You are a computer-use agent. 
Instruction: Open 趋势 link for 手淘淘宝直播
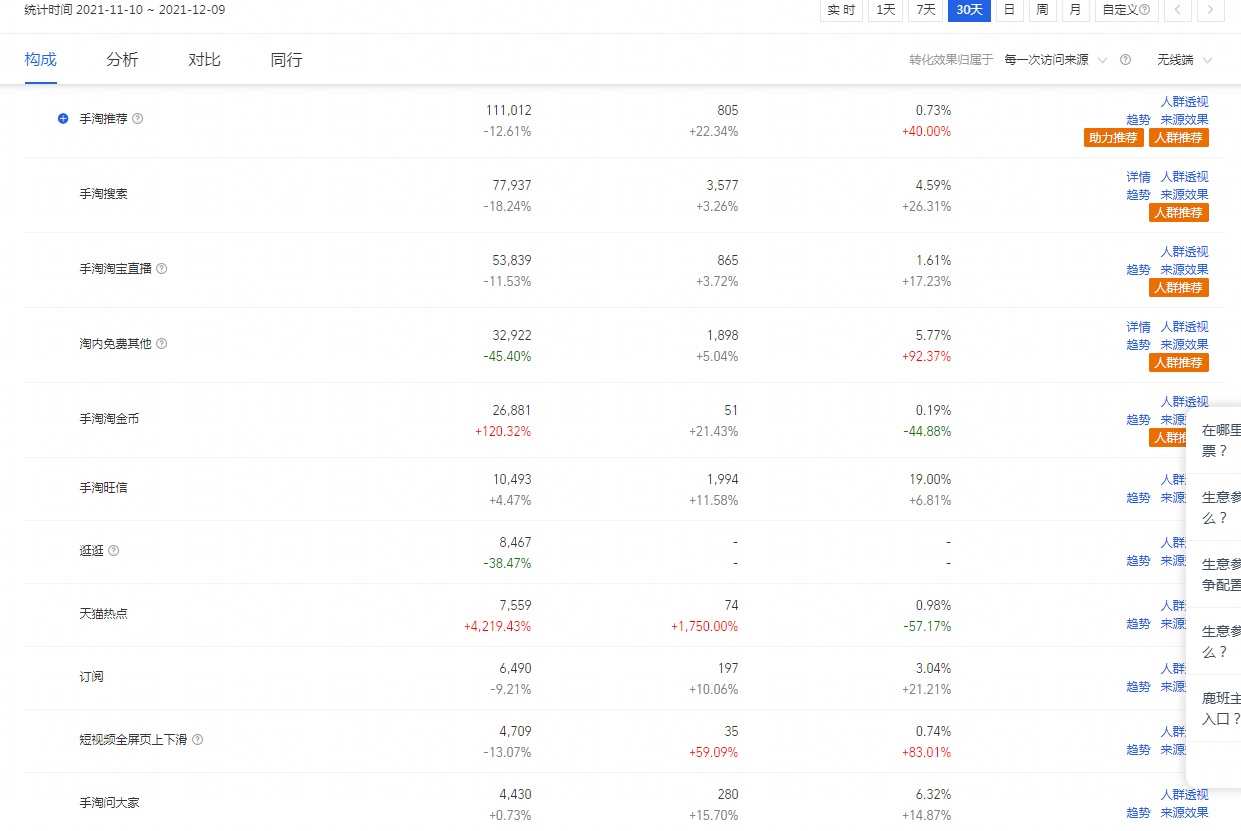(x=1138, y=270)
